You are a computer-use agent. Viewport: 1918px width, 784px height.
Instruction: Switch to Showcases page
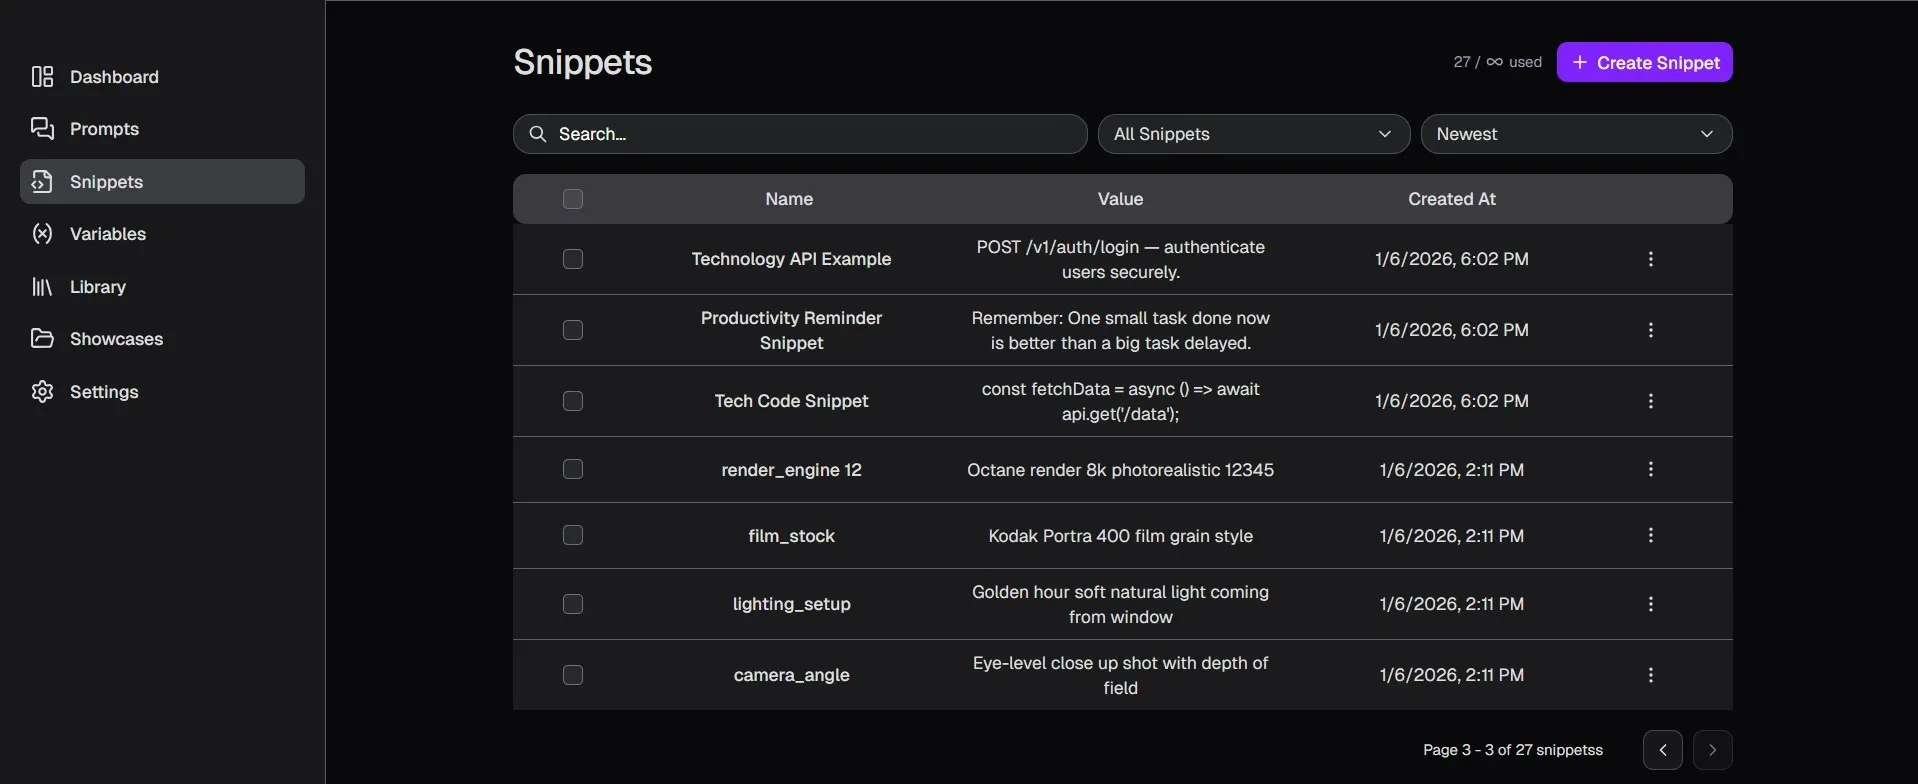point(162,339)
